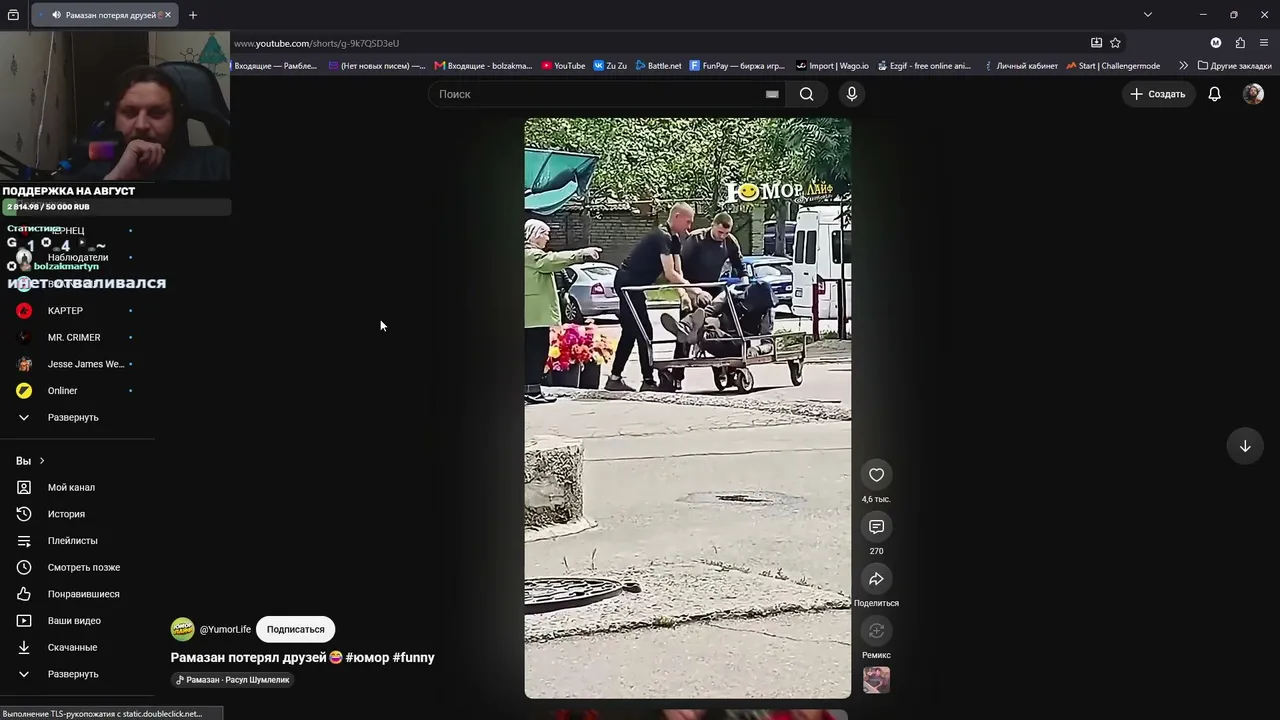Open the Вы section chevron
The width and height of the screenshot is (1280, 720).
tap(42, 461)
